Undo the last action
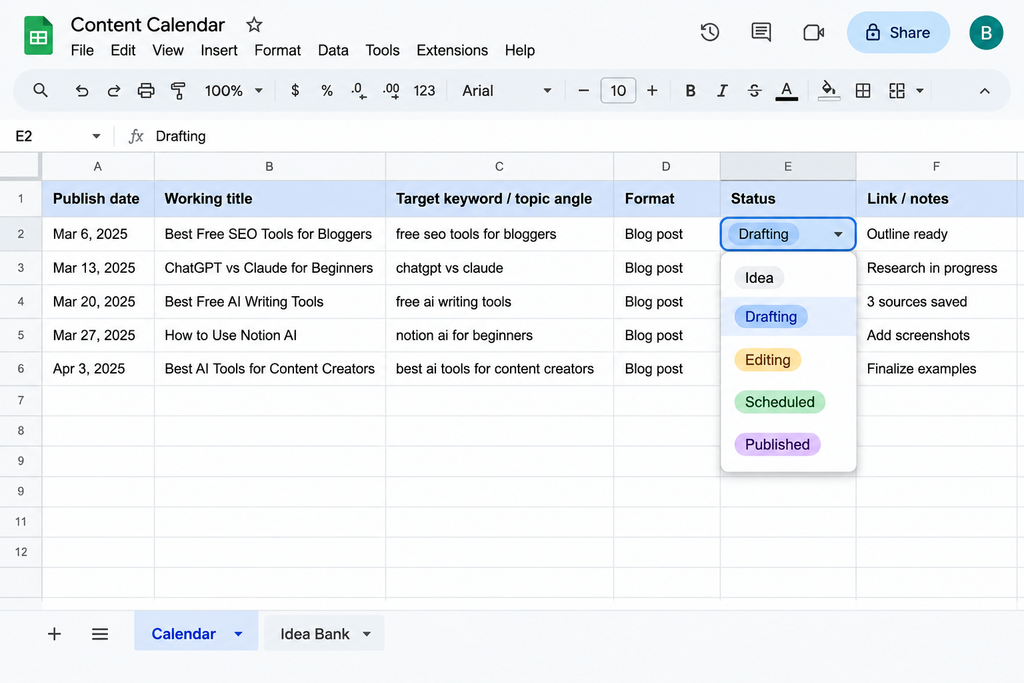 pyautogui.click(x=82, y=91)
